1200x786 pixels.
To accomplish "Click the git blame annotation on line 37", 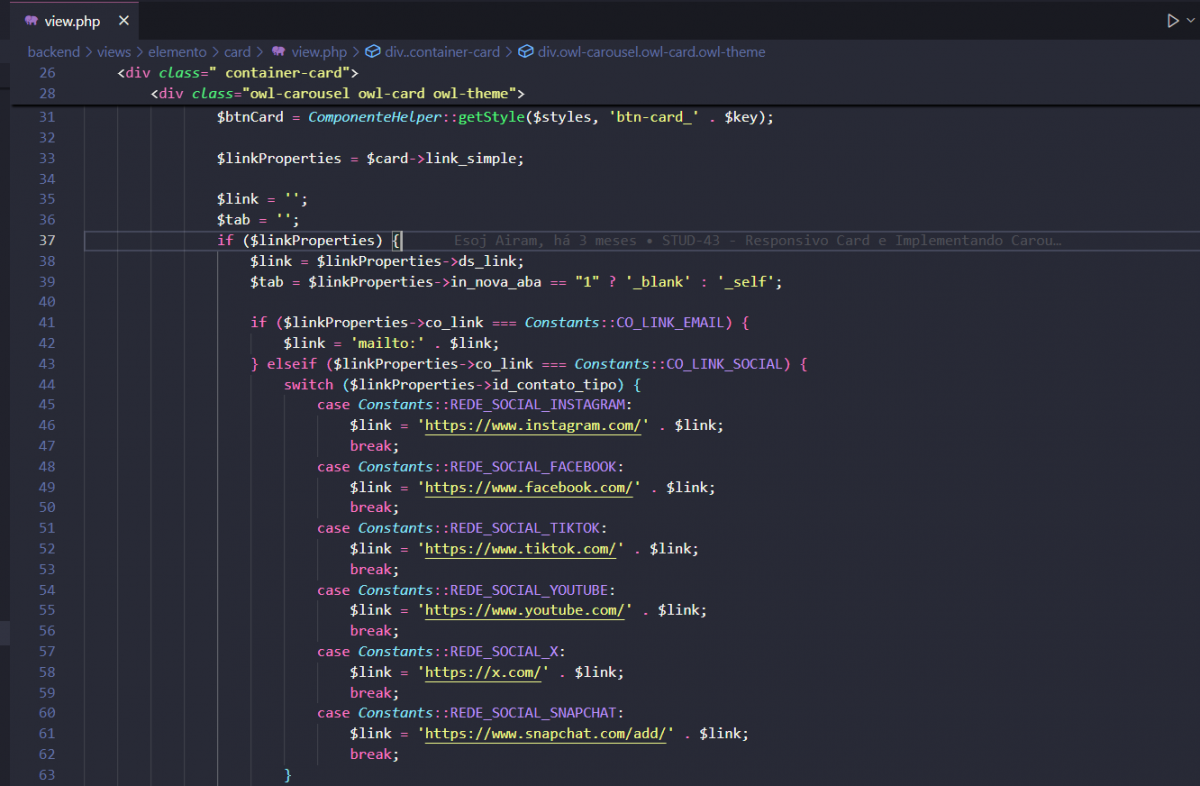I will coord(756,241).
